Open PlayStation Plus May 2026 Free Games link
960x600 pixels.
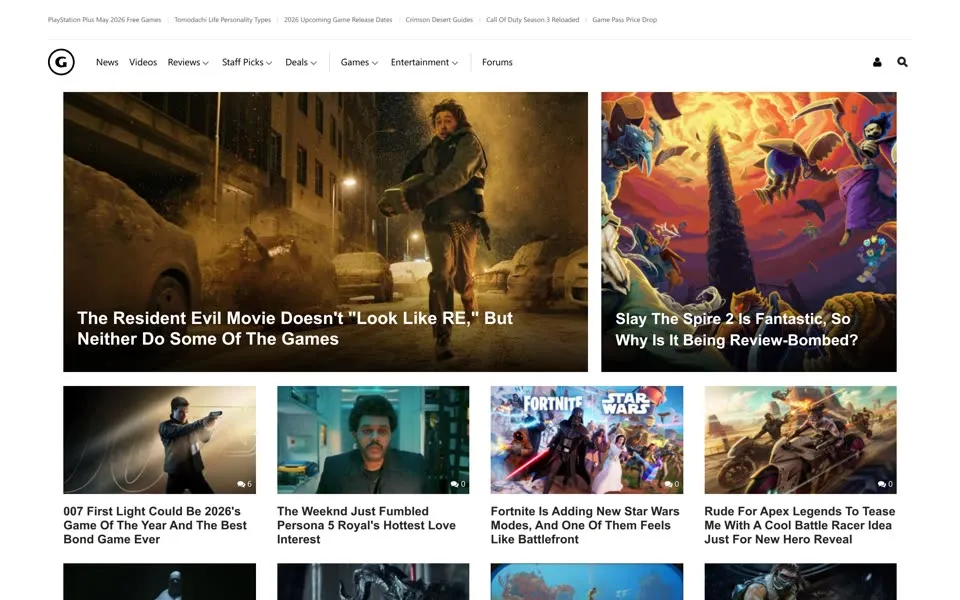coord(104,20)
